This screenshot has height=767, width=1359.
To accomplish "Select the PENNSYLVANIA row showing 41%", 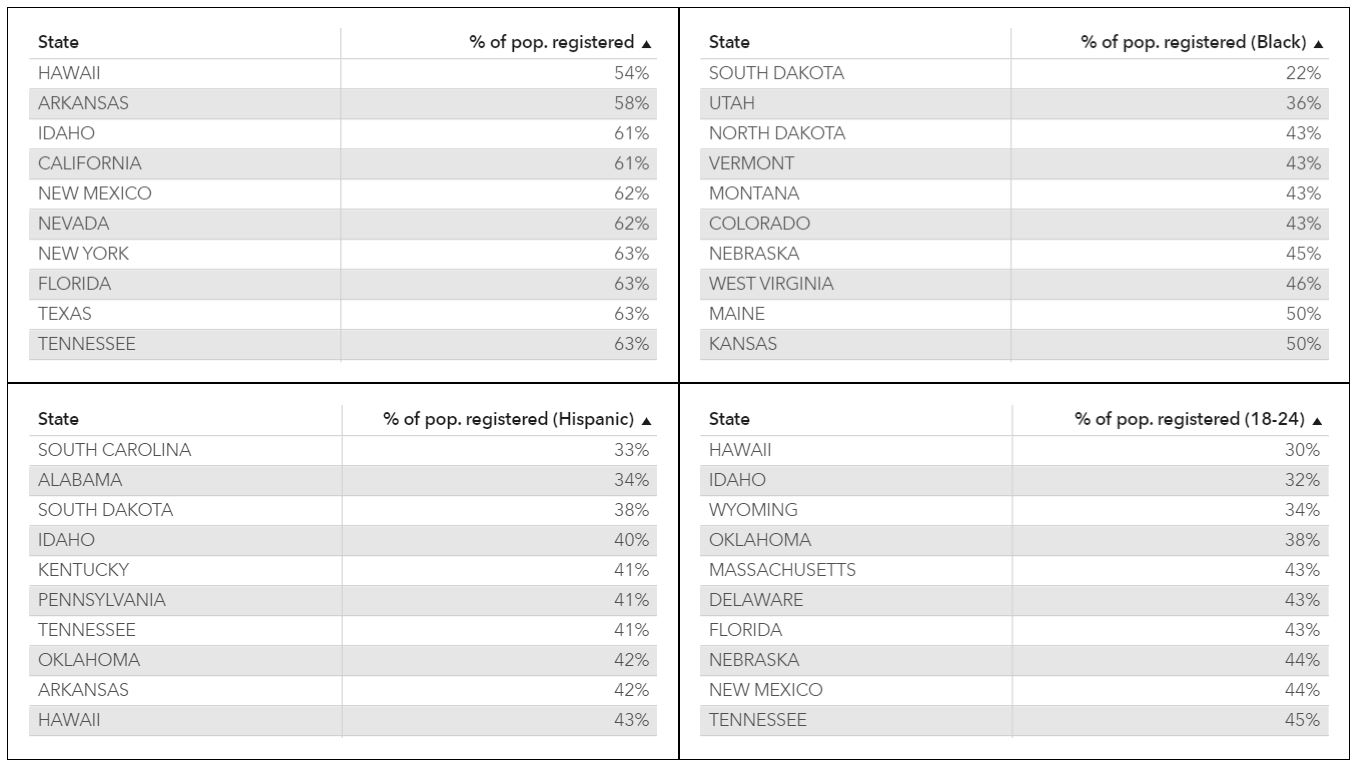I will 343,600.
